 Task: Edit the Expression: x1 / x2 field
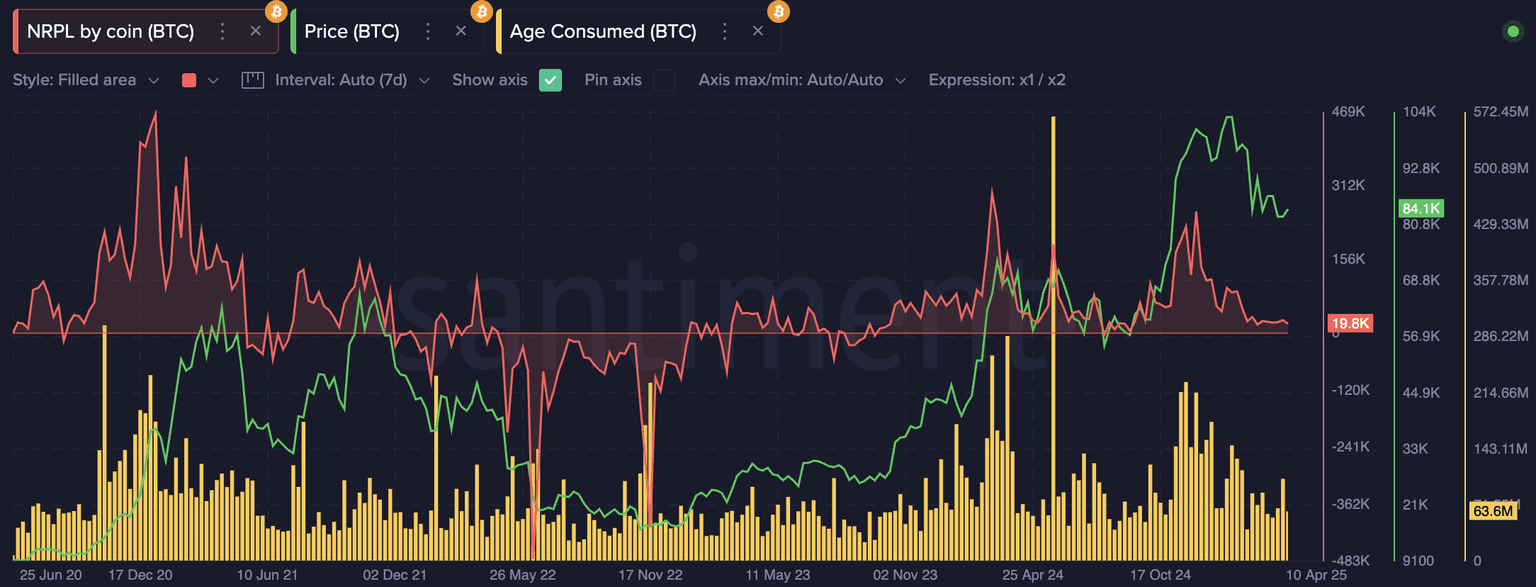[997, 80]
